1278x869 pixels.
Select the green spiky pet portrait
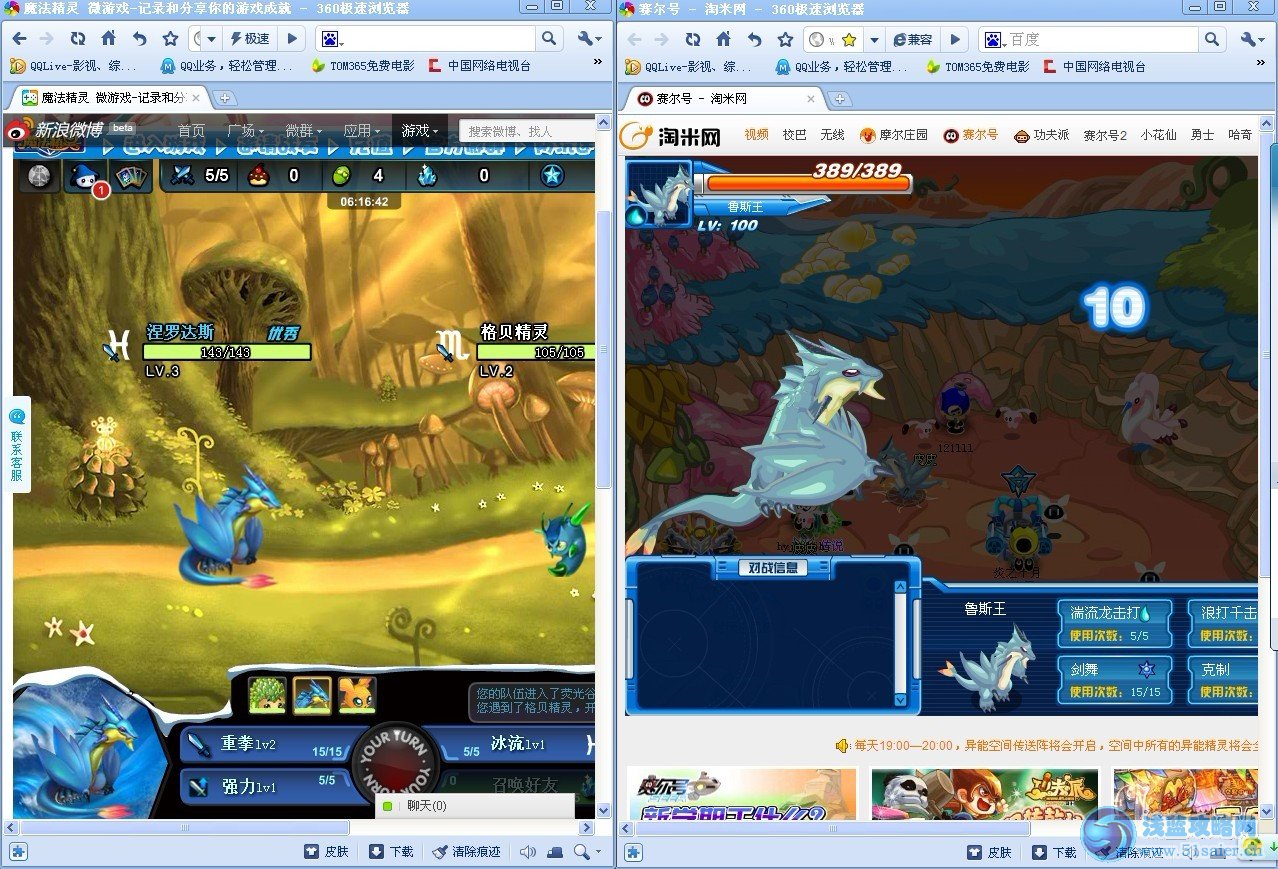[267, 695]
